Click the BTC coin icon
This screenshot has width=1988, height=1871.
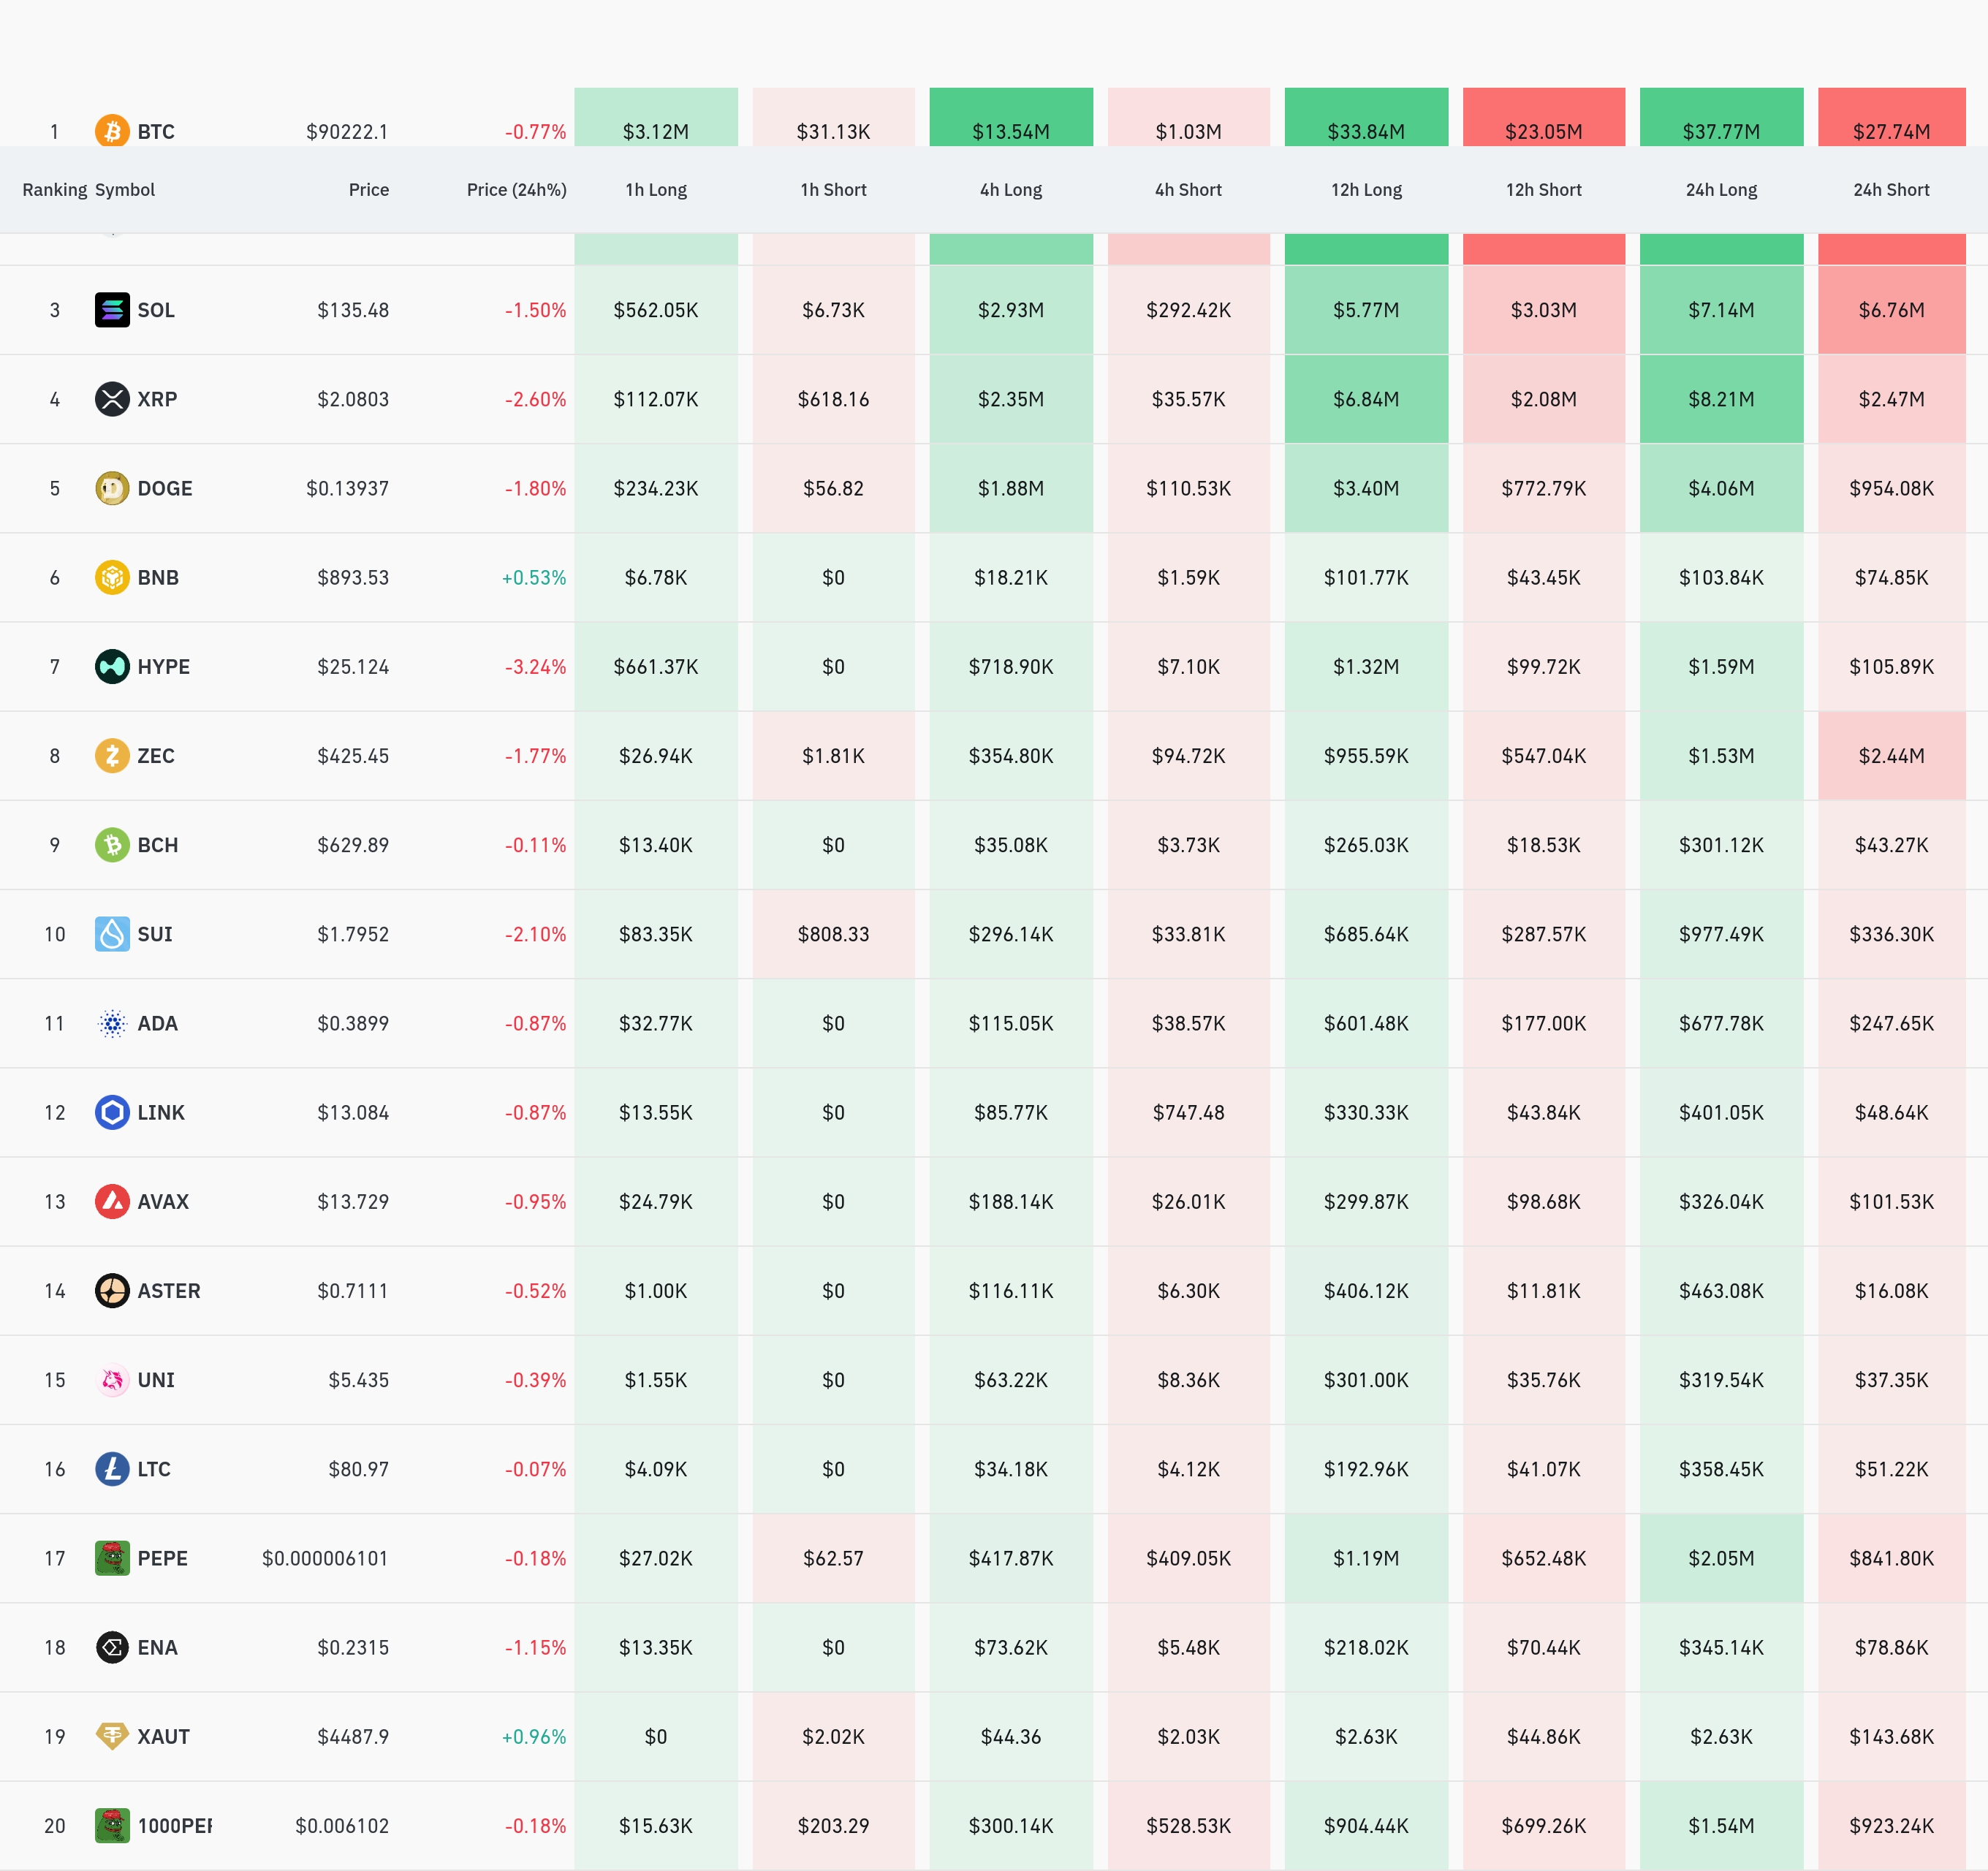[112, 131]
